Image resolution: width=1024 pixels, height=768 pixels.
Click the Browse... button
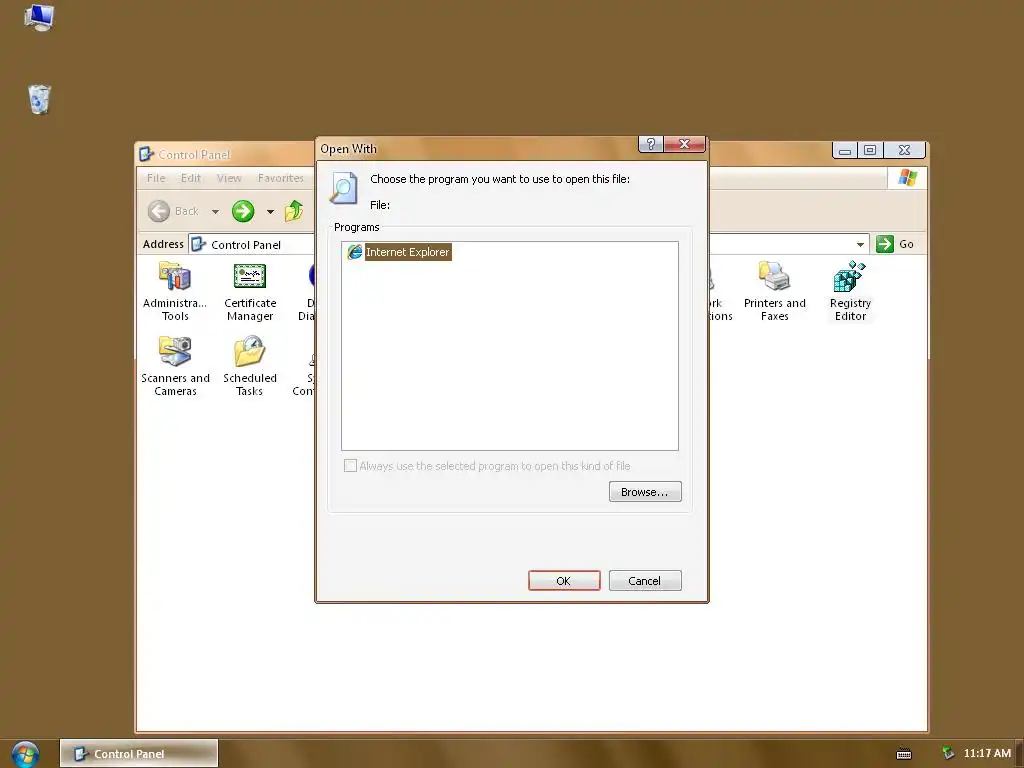pyautogui.click(x=645, y=492)
